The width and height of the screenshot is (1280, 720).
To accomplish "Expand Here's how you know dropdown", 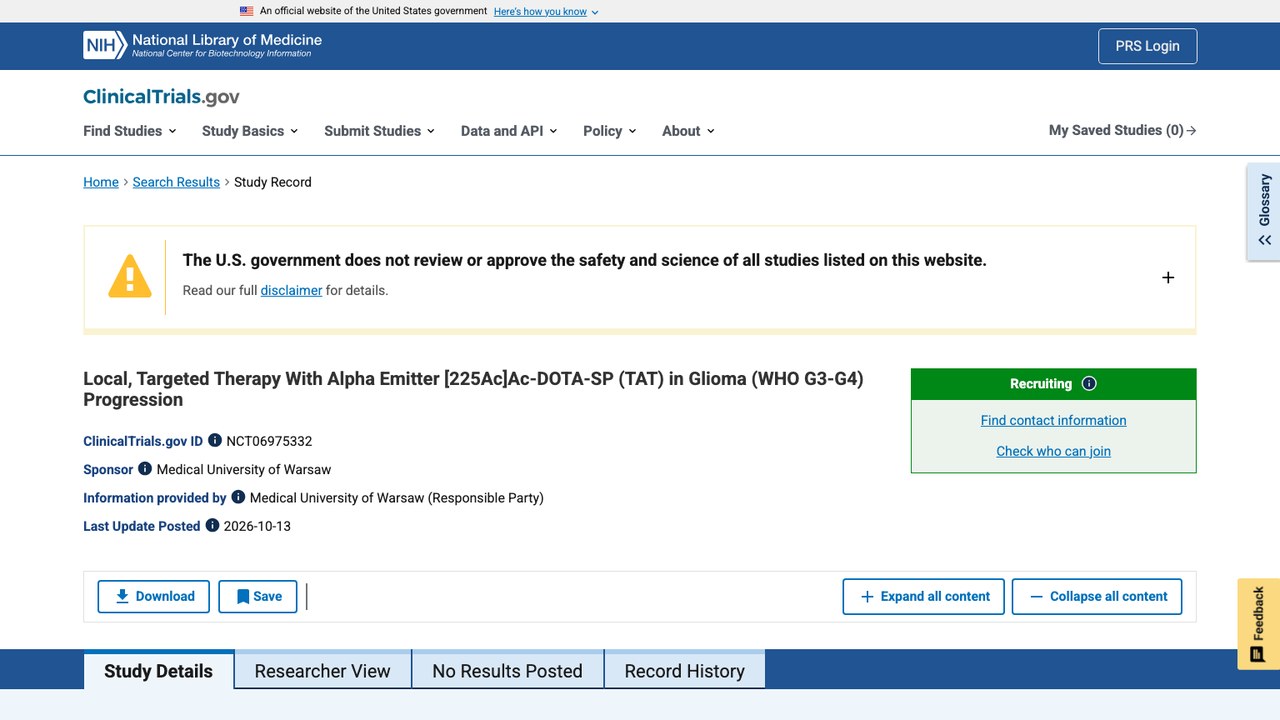I will point(546,12).
